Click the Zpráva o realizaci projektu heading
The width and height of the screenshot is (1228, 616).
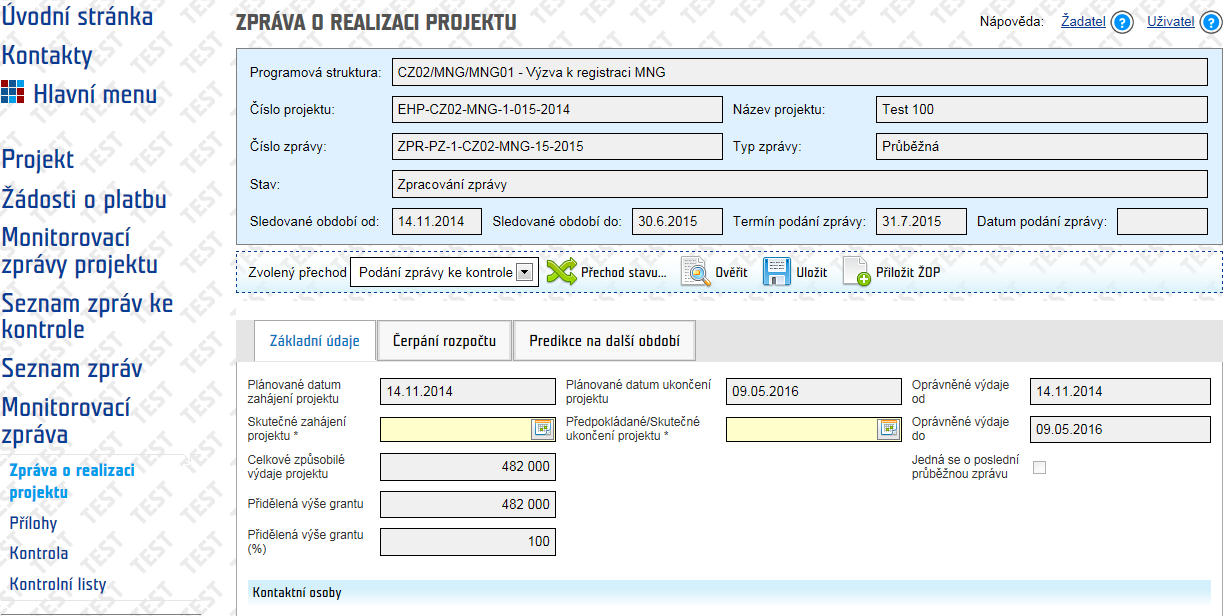(375, 22)
